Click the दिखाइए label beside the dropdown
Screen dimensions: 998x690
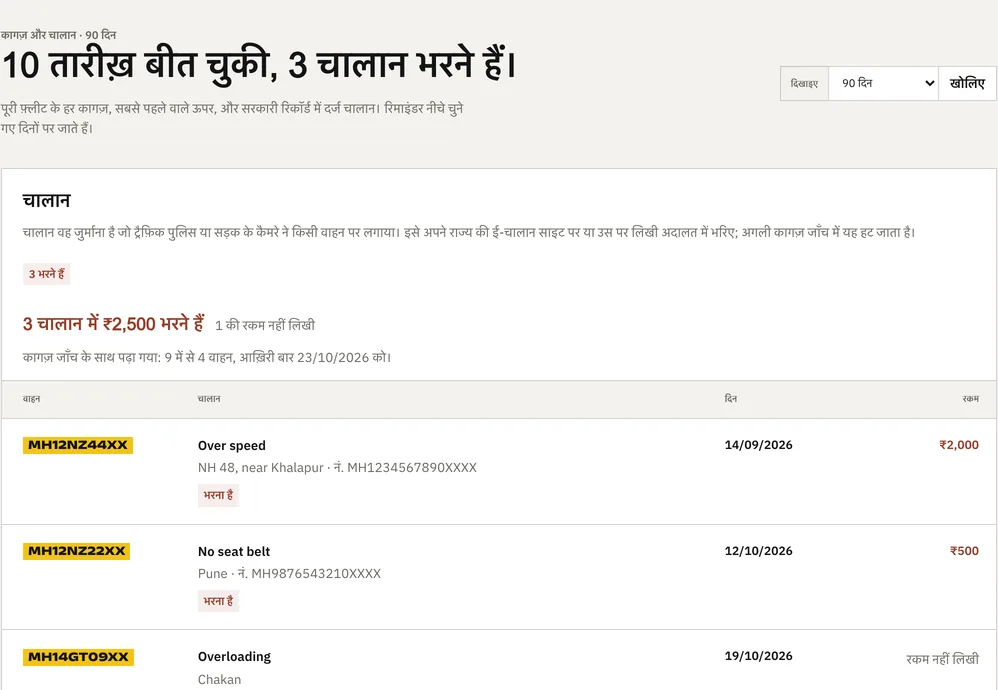[804, 83]
